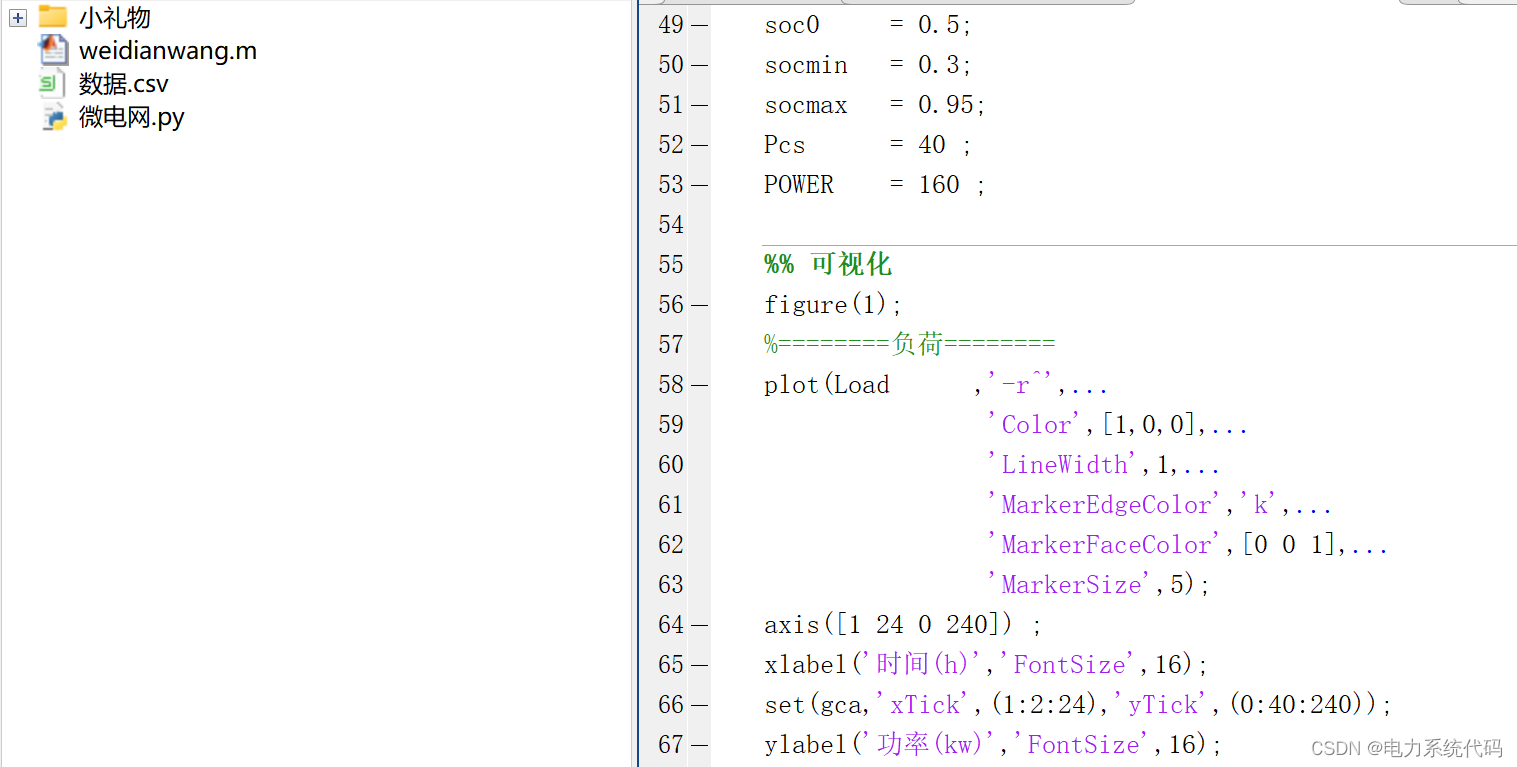The image size is (1517, 767).
Task: Expand the 小礼物 folder tree node
Action: 18,17
